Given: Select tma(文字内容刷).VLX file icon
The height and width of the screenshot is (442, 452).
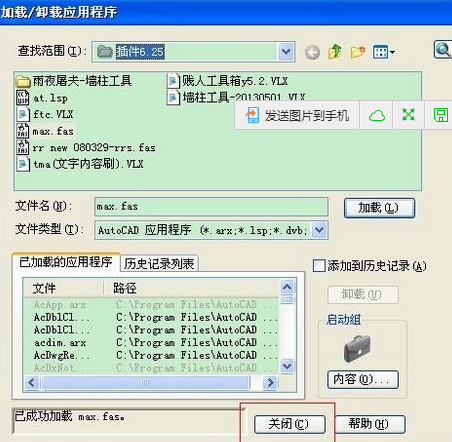Looking at the screenshot, I should point(23,164).
